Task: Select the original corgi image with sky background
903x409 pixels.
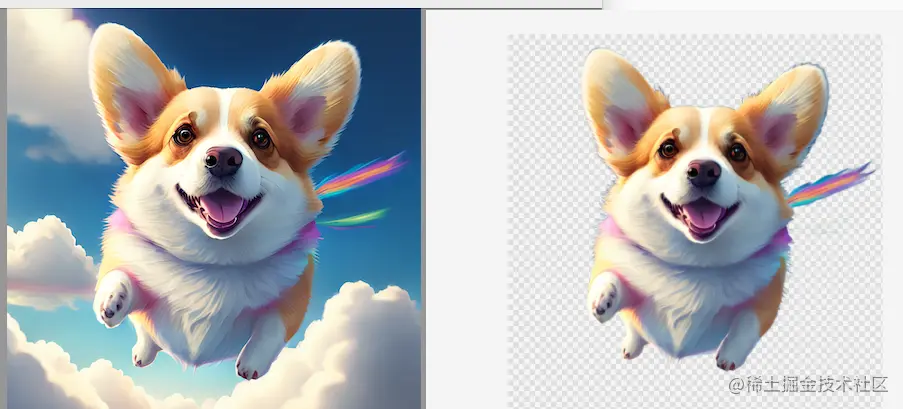Action: (x=214, y=209)
